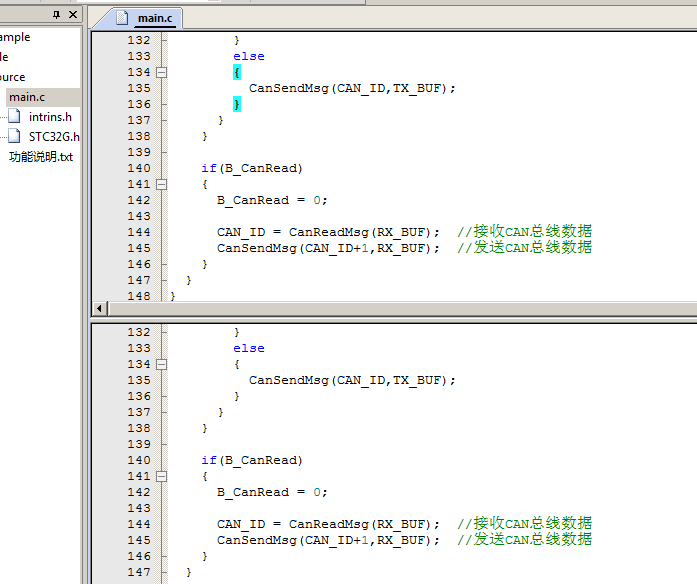Click 'else' keyword on line 133 upper pane
Screen dimensions: 697x584
(x=249, y=56)
